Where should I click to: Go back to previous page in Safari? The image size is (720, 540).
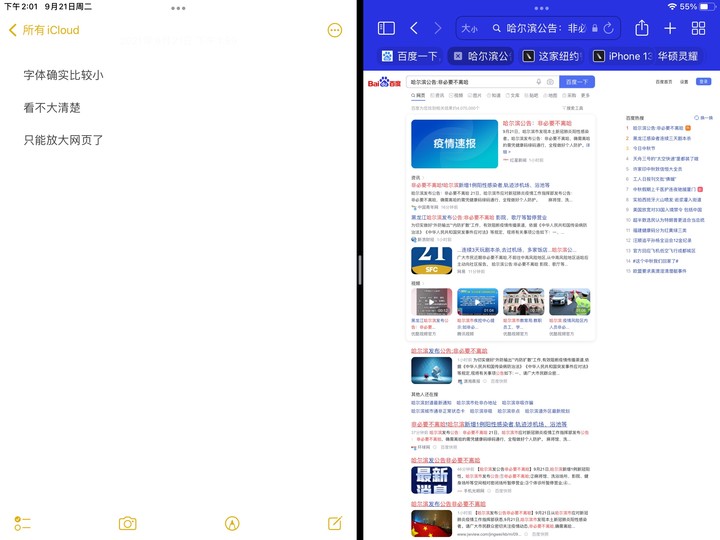click(x=414, y=29)
